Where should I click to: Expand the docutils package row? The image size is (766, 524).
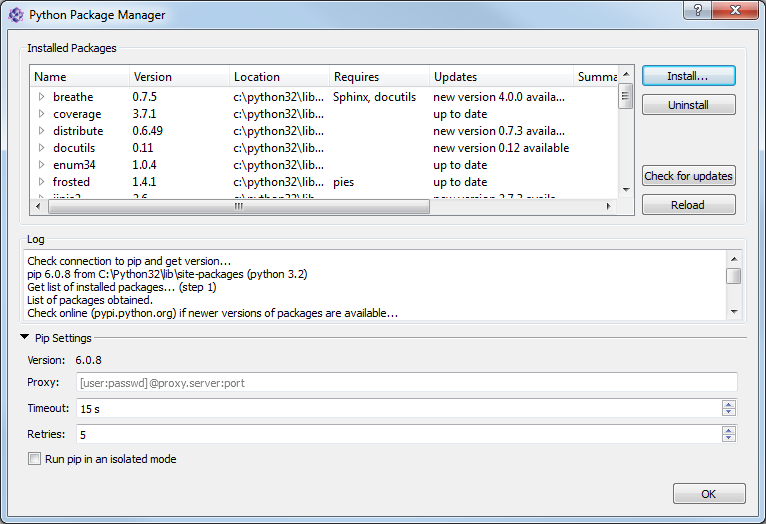coord(42,147)
